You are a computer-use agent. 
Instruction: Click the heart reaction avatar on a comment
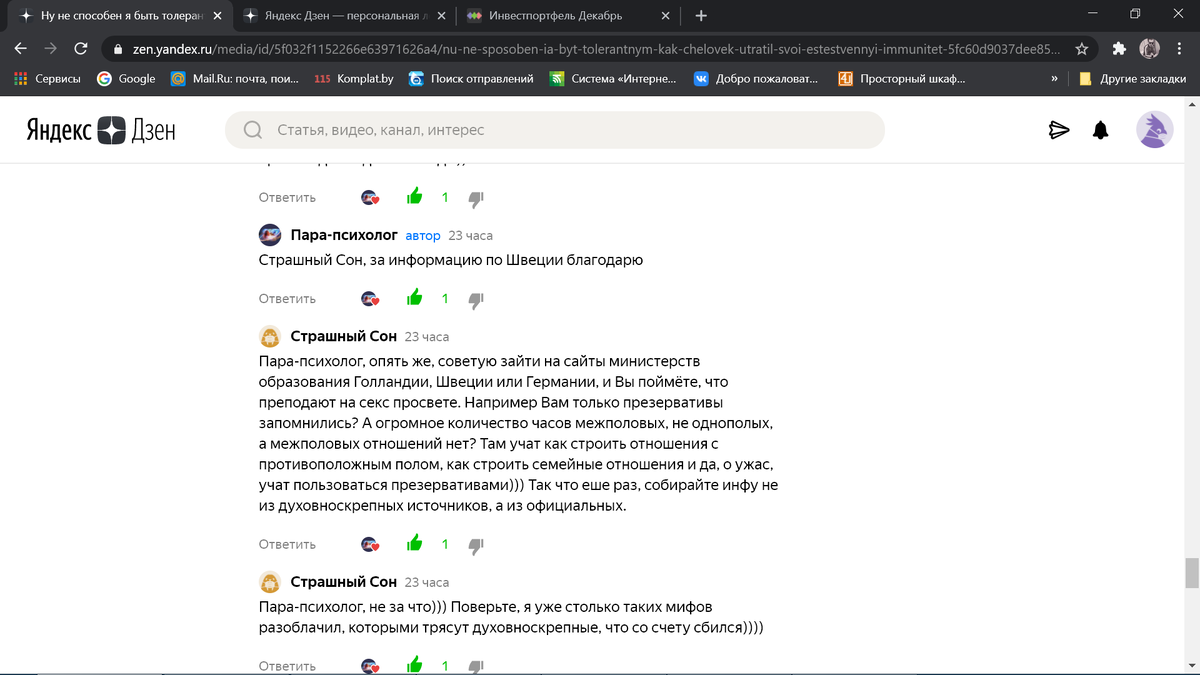pyautogui.click(x=370, y=544)
